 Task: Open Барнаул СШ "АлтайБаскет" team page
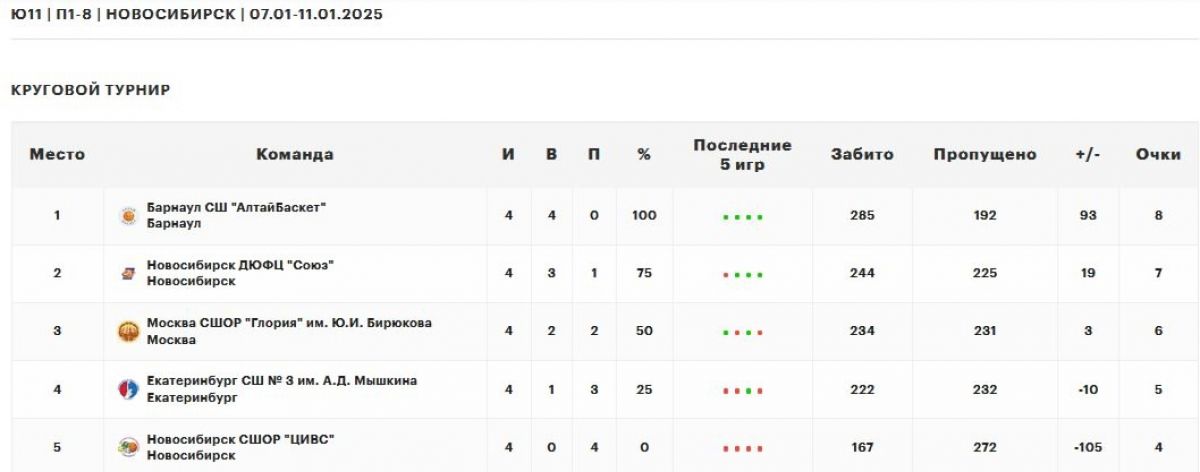(237, 207)
